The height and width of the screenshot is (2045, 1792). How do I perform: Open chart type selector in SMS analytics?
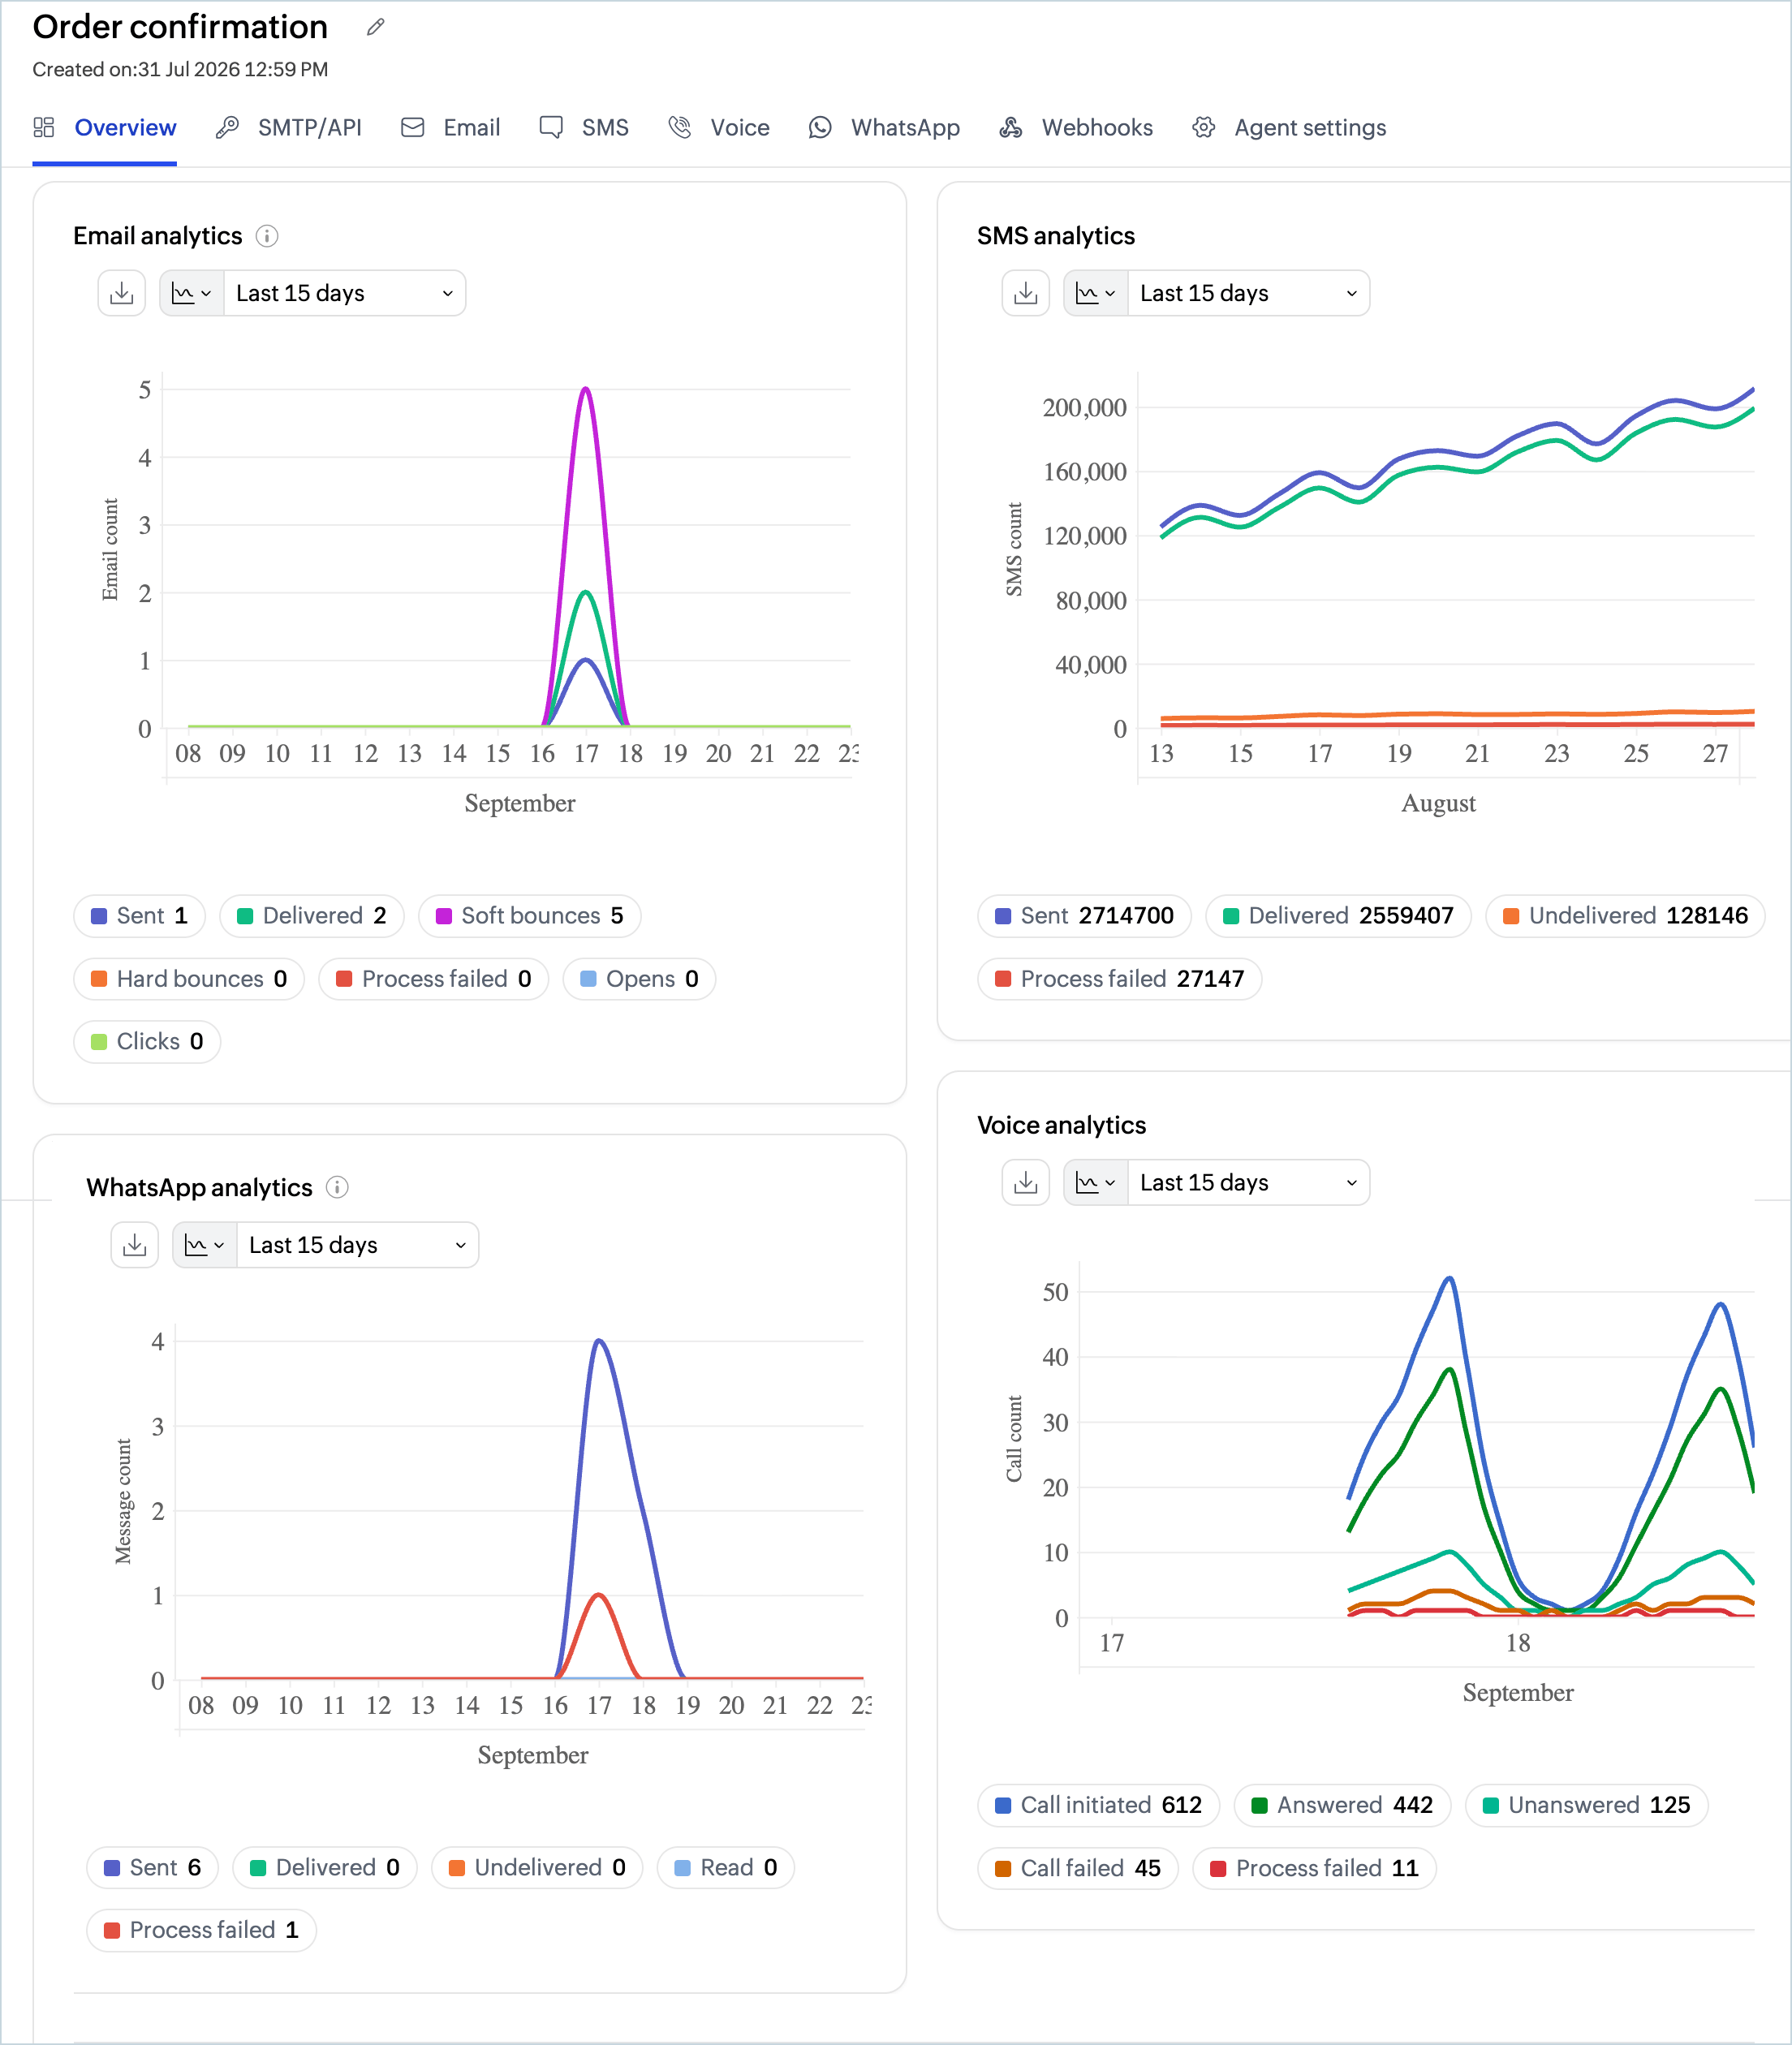pyautogui.click(x=1096, y=293)
